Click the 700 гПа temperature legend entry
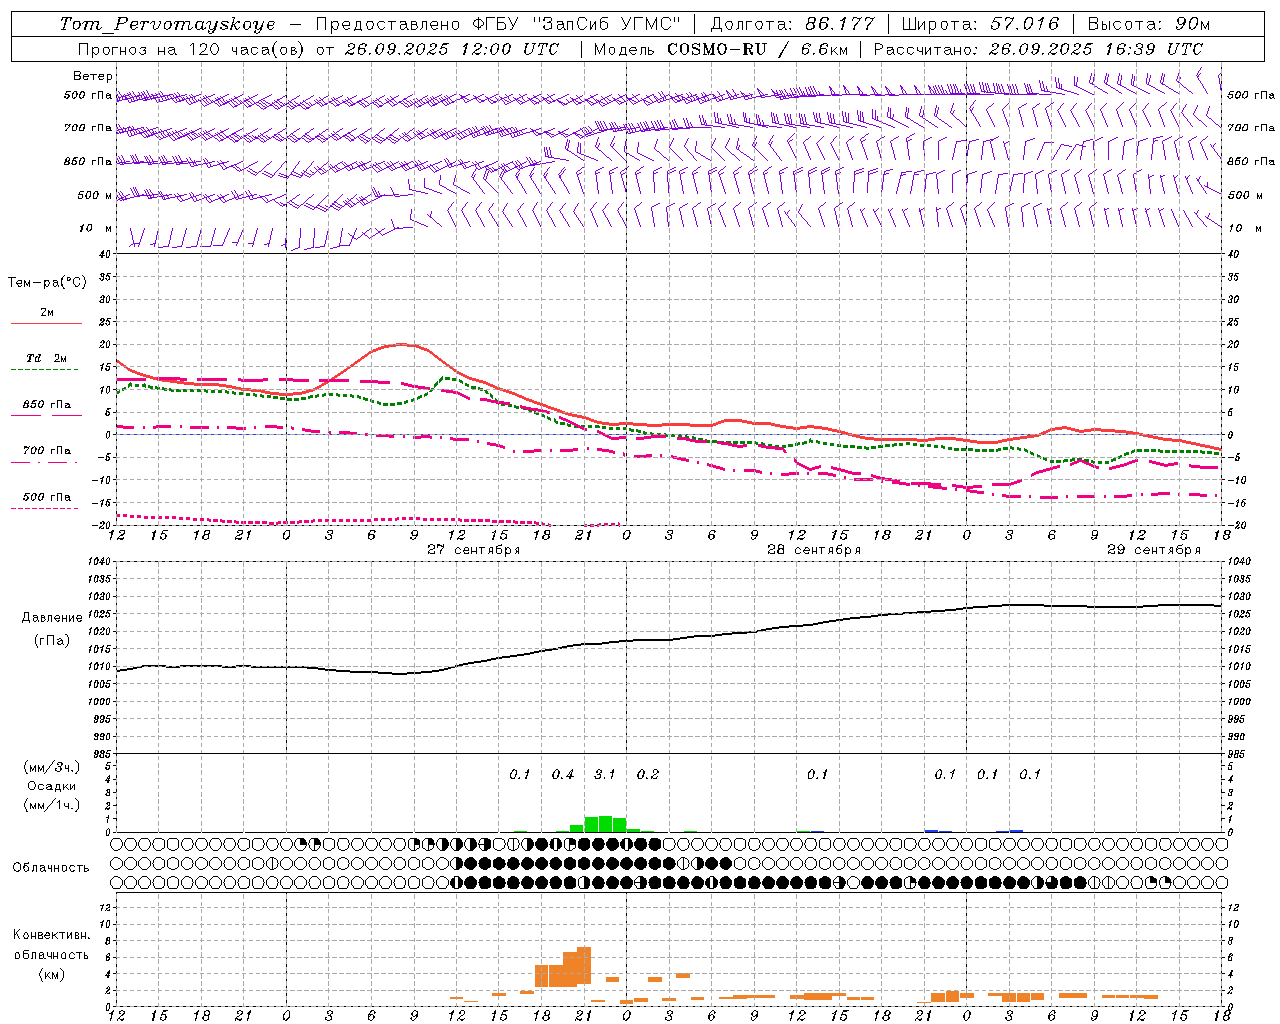Viewport: 1280px width, 1024px height. [47, 451]
